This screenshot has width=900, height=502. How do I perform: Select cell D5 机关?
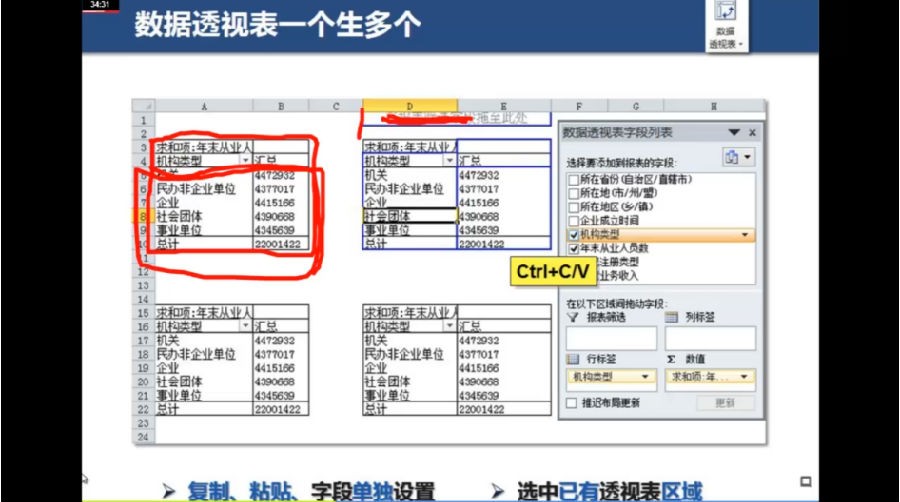(x=410, y=175)
